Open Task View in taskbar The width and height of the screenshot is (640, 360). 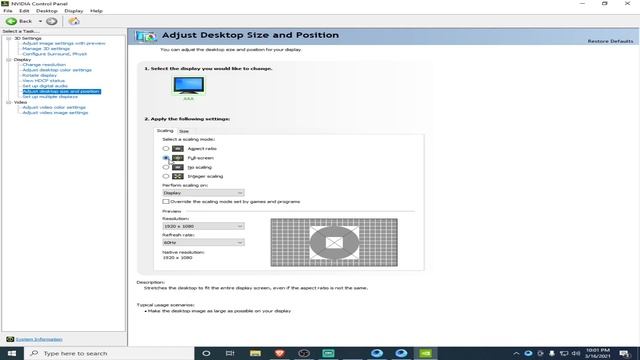(x=230, y=353)
